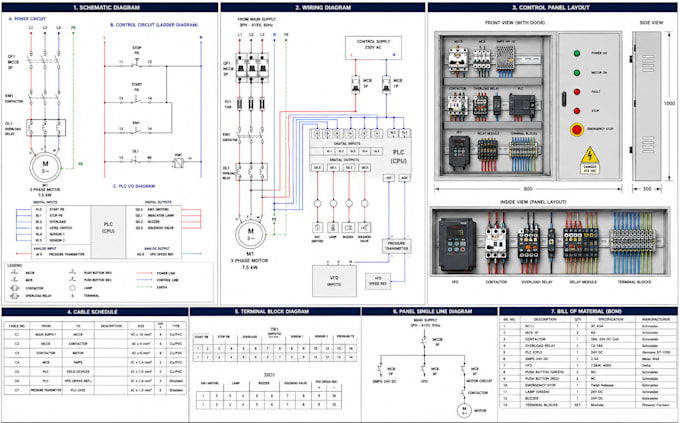Click the red Fault indicator lamp
The height and width of the screenshot is (423, 680).
click(577, 92)
